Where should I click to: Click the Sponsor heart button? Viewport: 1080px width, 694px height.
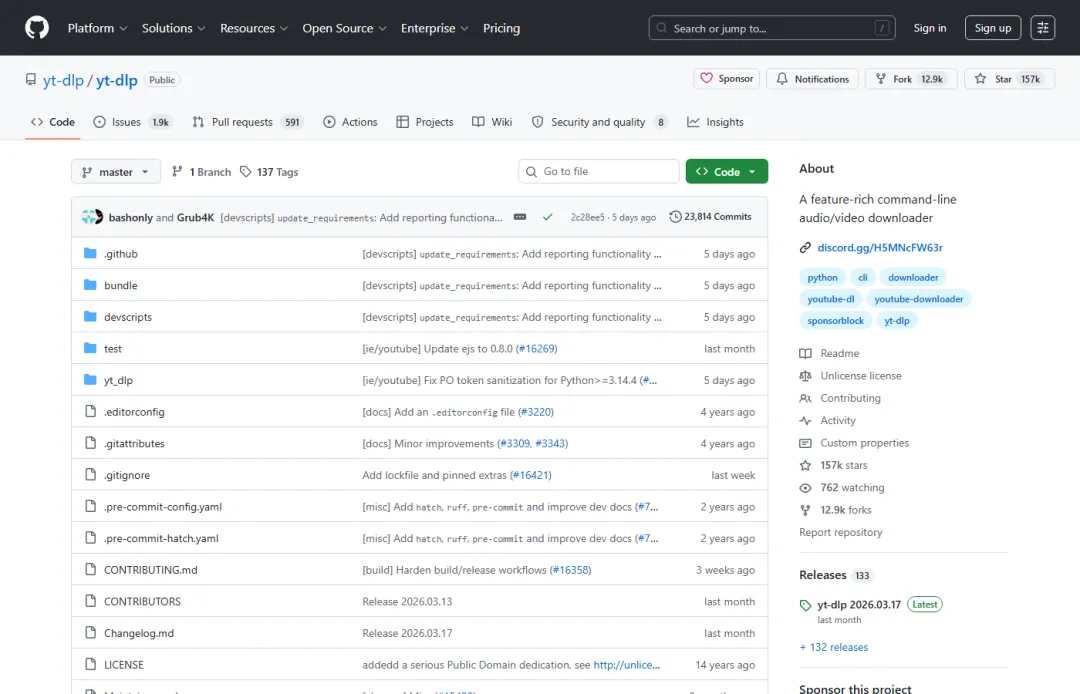click(x=726, y=78)
